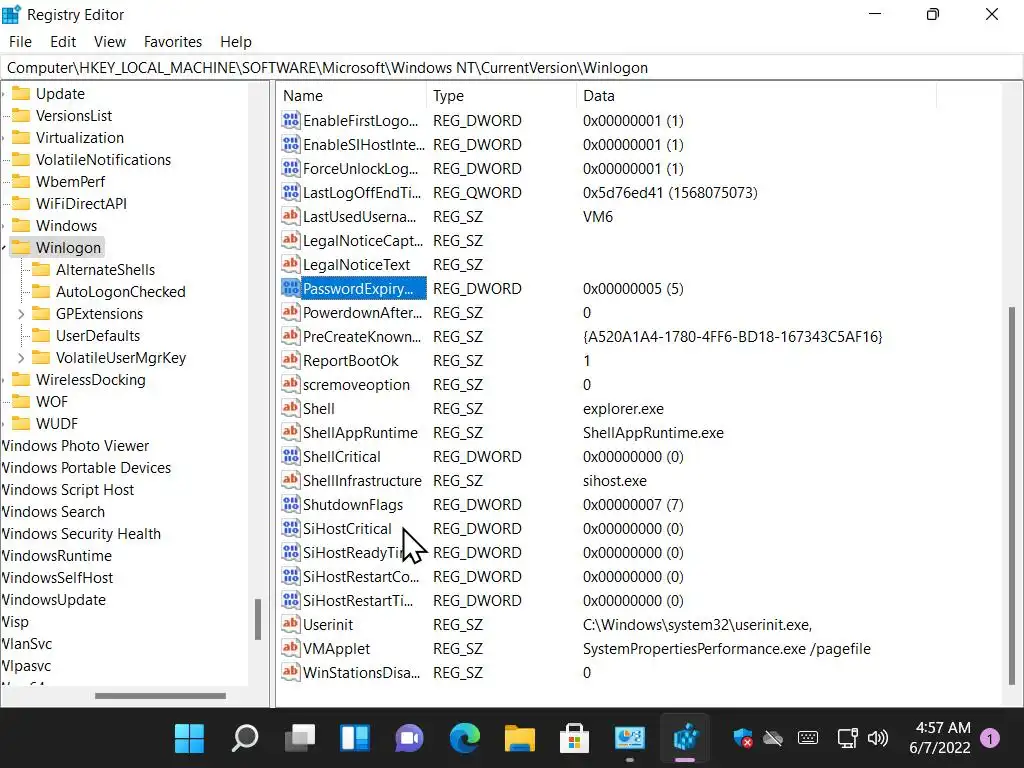The width and height of the screenshot is (1024, 768).
Task: Click the DWORD icon of EnableFirstLogo value
Action: pos(291,120)
